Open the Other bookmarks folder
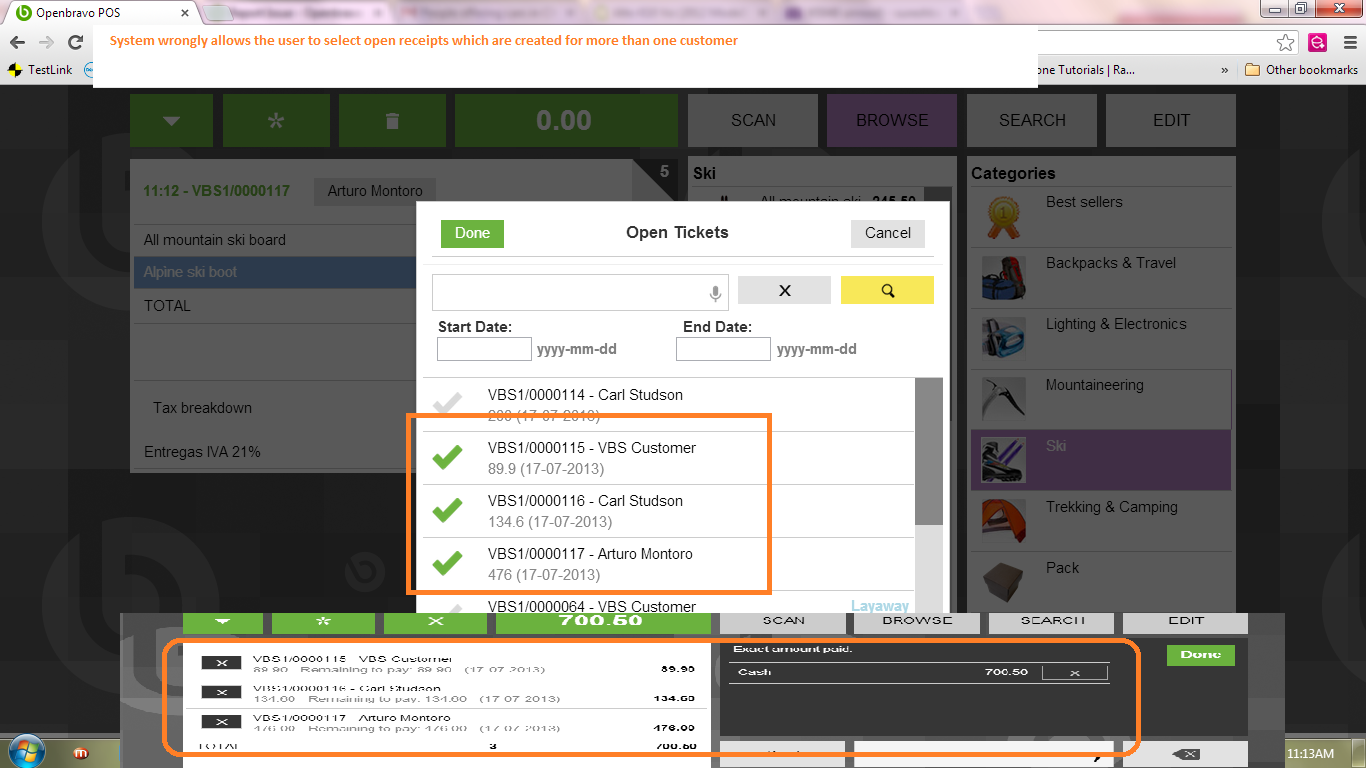This screenshot has height=768, width=1366. tap(1301, 70)
